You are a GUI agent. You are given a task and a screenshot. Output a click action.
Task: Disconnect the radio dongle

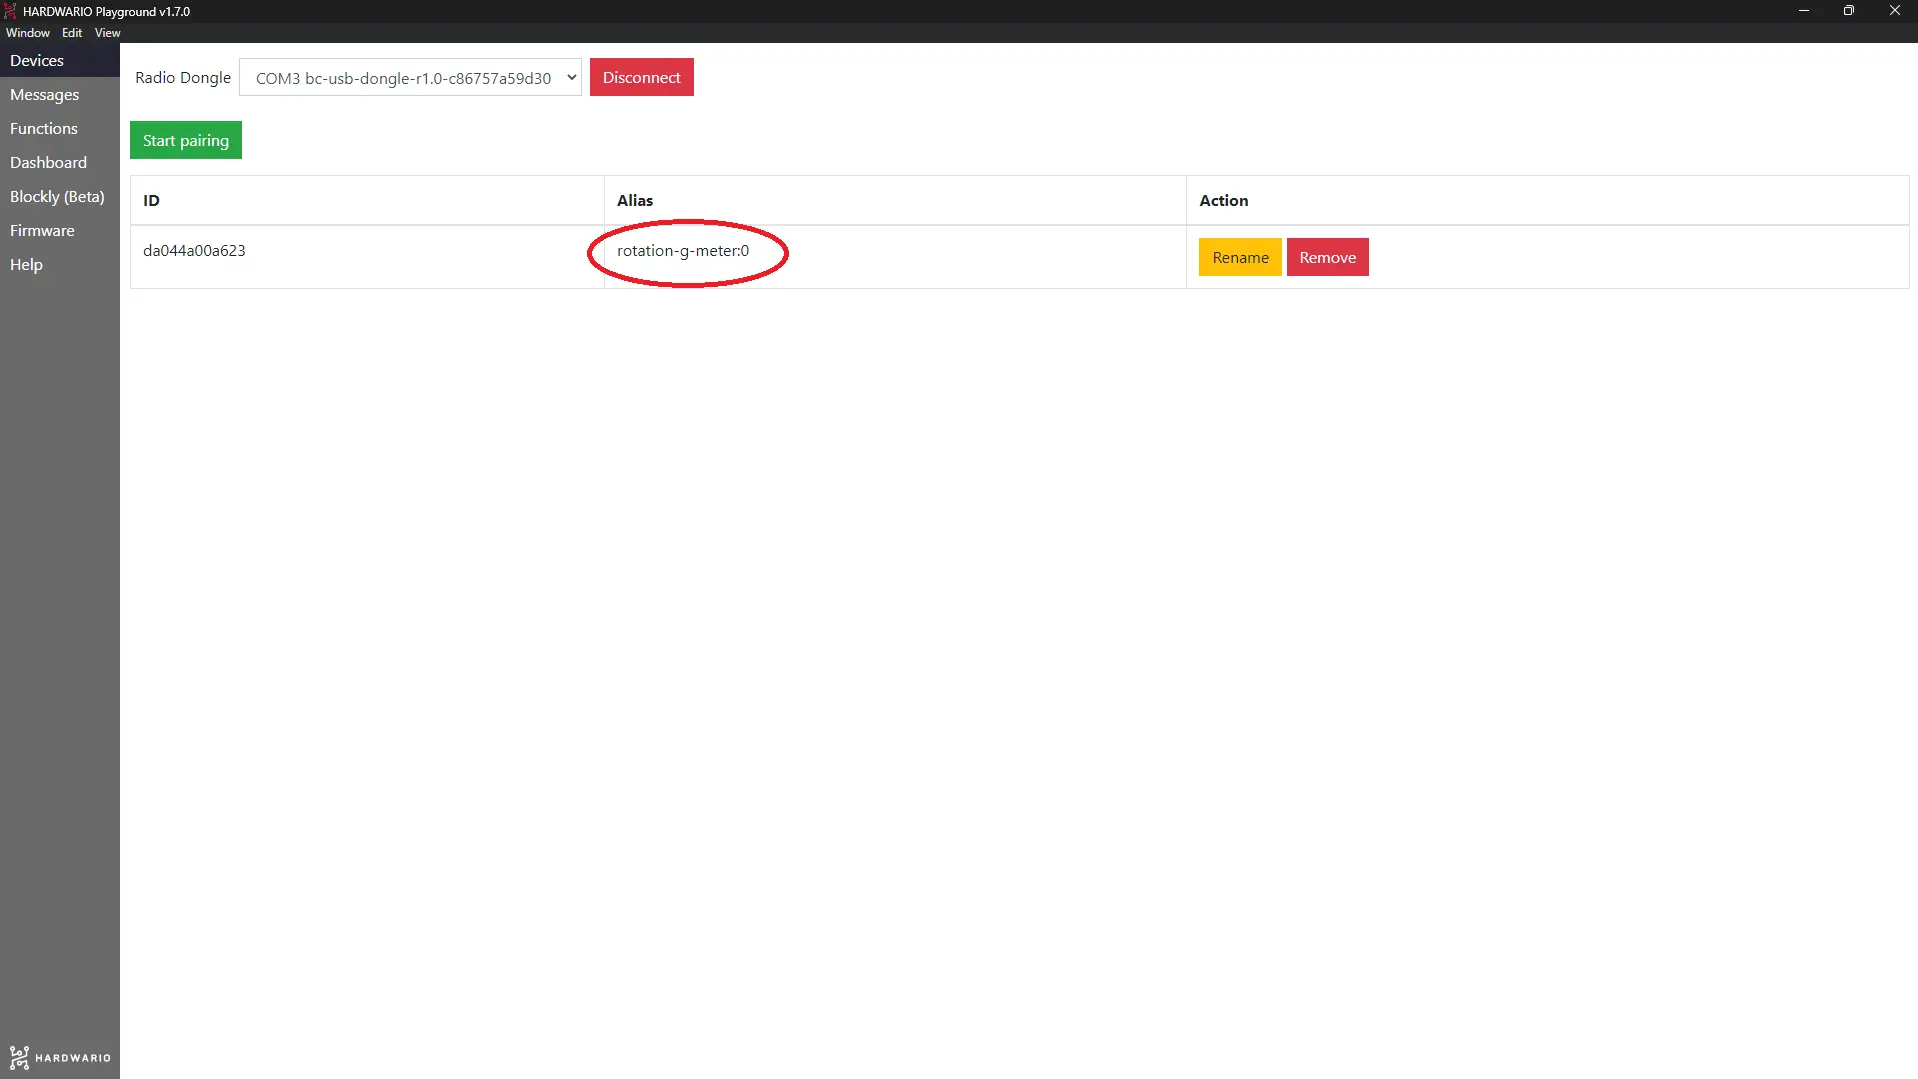tap(641, 77)
